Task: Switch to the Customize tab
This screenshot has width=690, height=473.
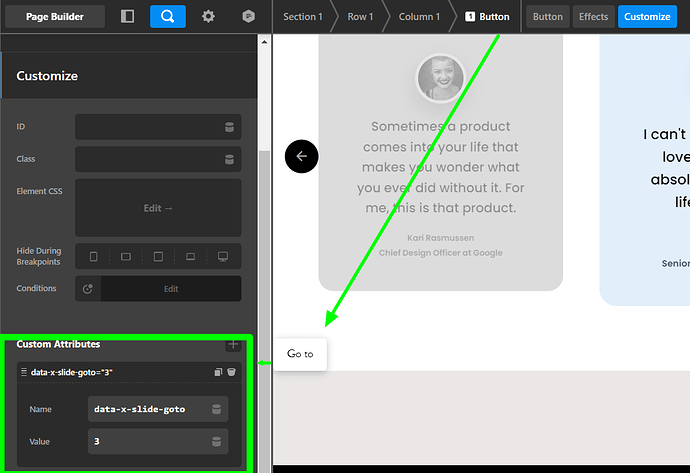Action: (x=647, y=17)
